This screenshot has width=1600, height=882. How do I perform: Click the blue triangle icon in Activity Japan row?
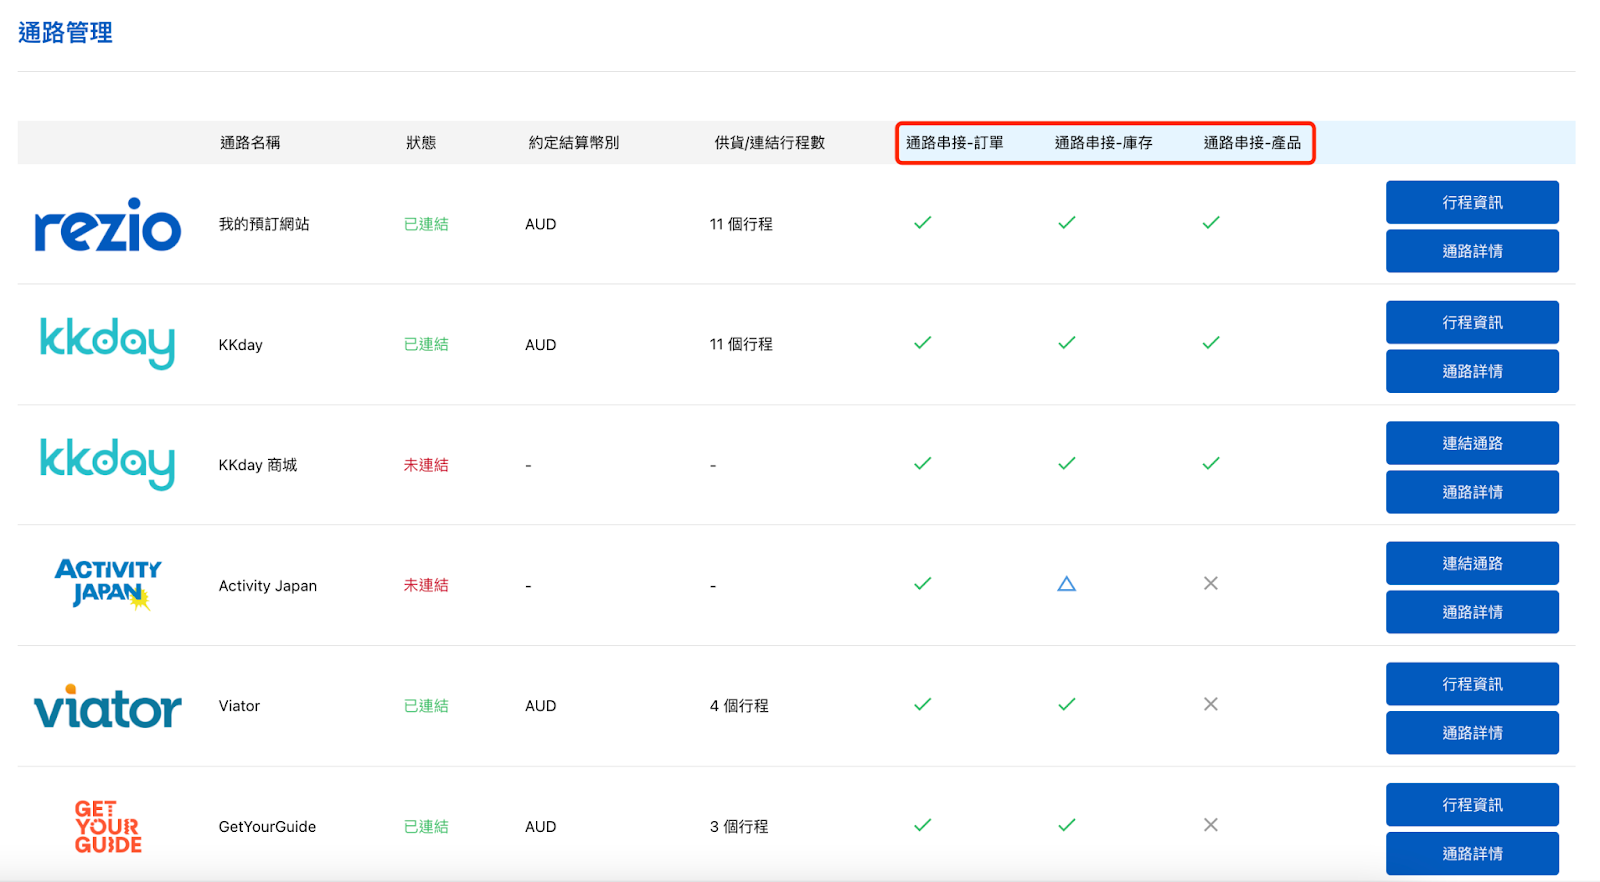coord(1067,584)
